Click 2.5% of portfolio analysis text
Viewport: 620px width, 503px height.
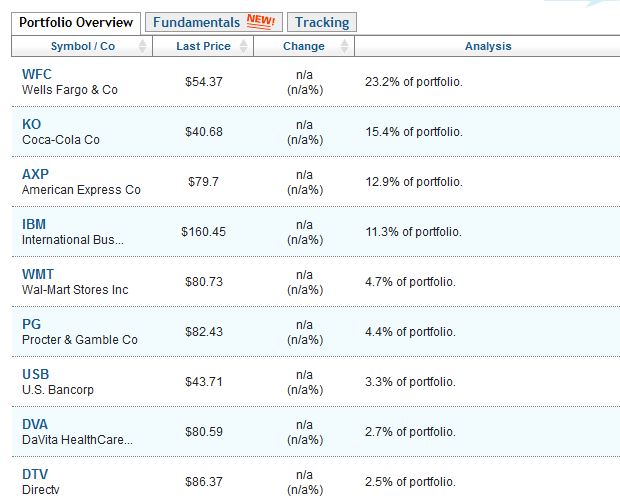point(410,482)
